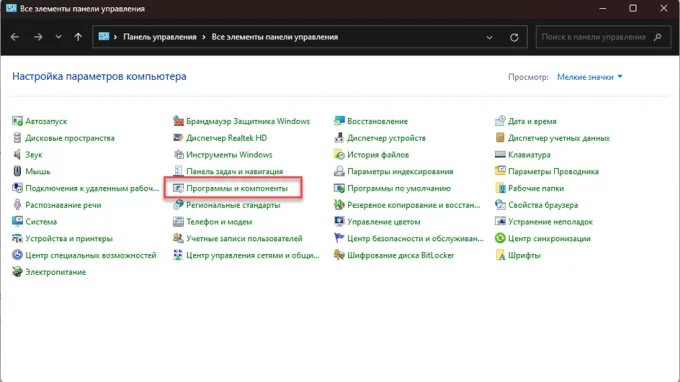
Task: Click the Центр синхронизации green icon
Action: (500, 238)
